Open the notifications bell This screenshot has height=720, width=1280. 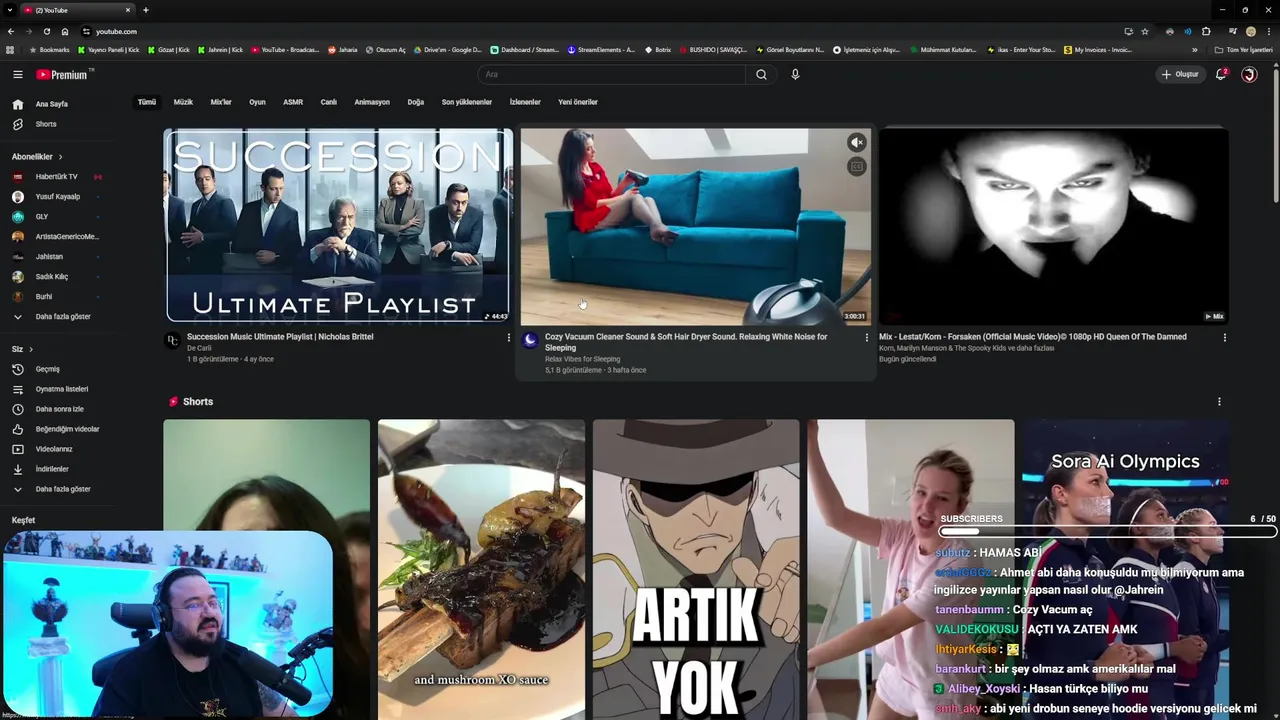pos(1221,74)
